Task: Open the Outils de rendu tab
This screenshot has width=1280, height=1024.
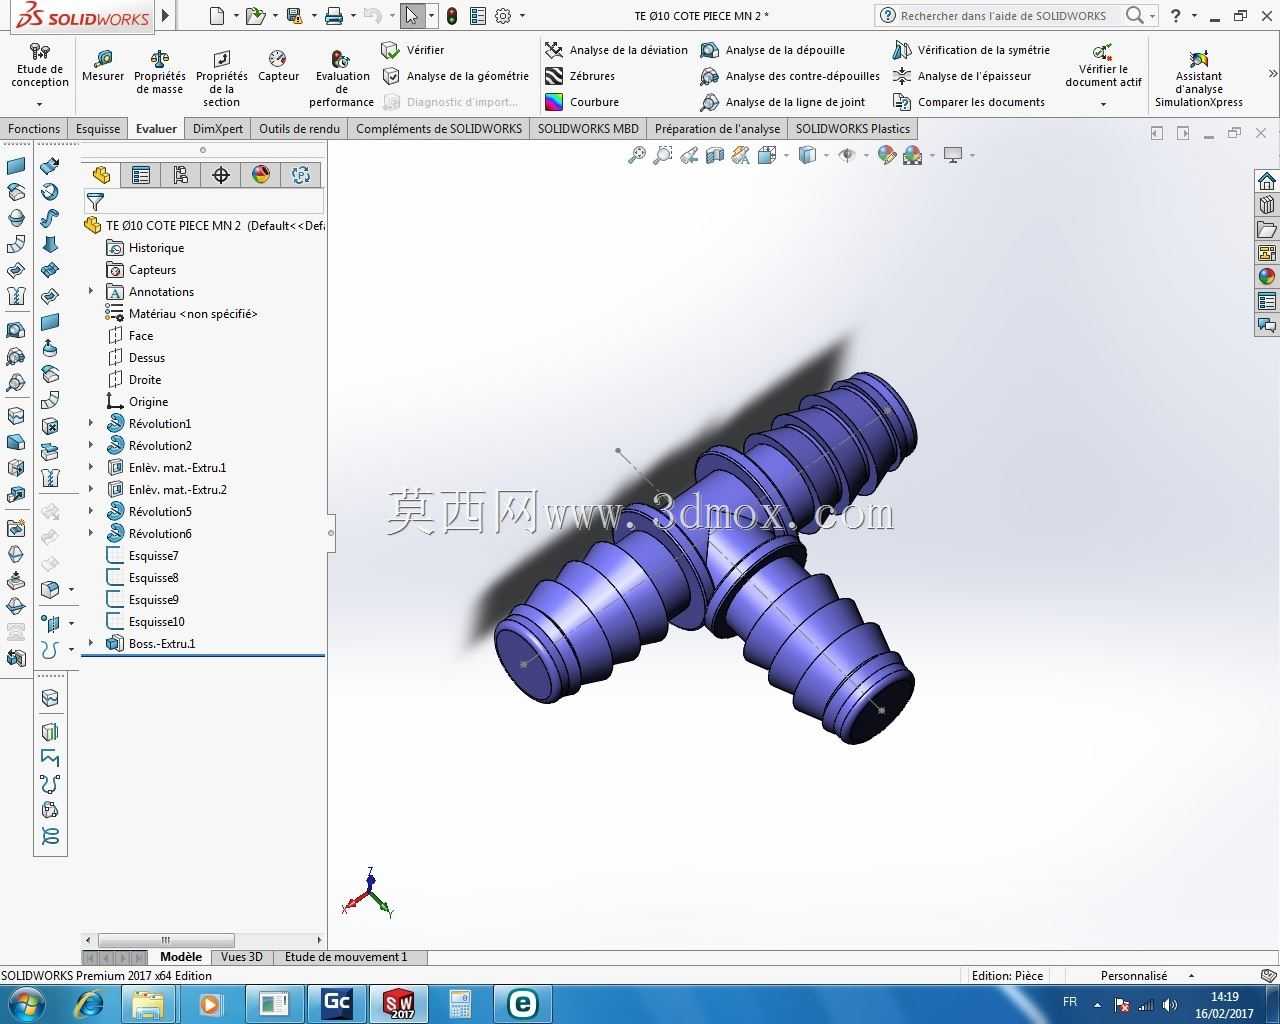Action: pos(299,129)
